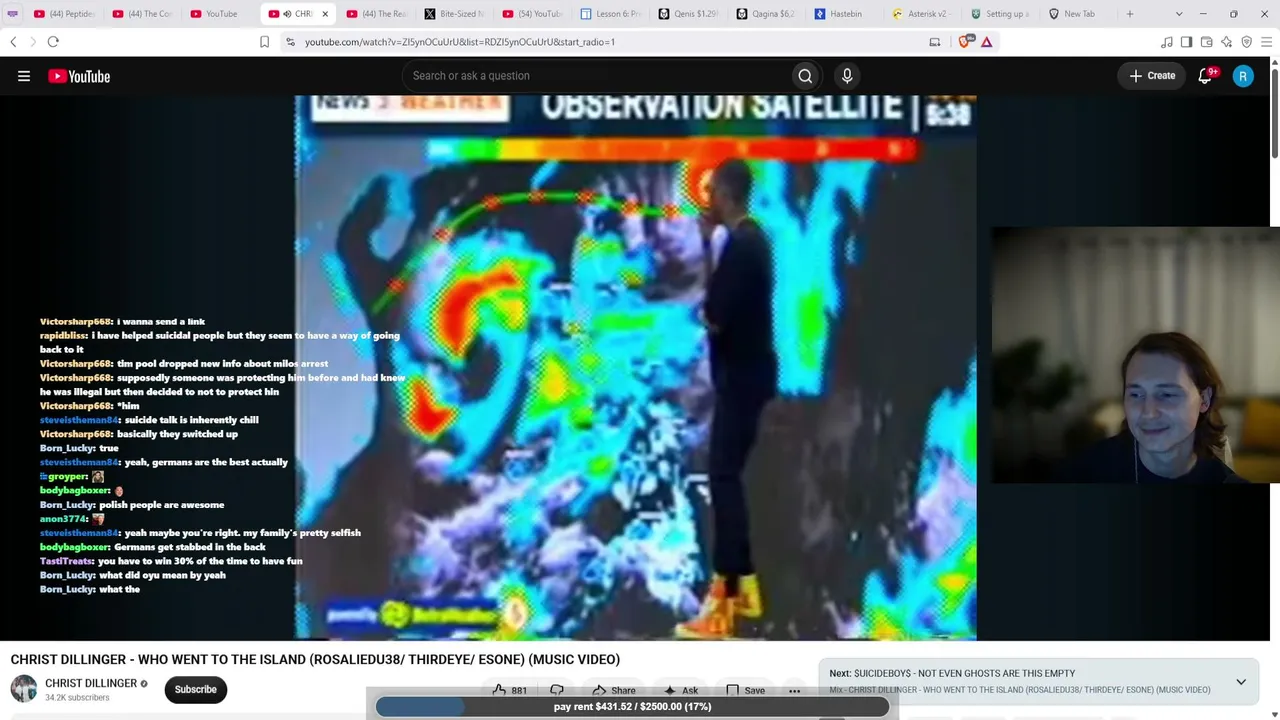Go back with browser back arrow
The width and height of the screenshot is (1280, 720).
point(13,42)
